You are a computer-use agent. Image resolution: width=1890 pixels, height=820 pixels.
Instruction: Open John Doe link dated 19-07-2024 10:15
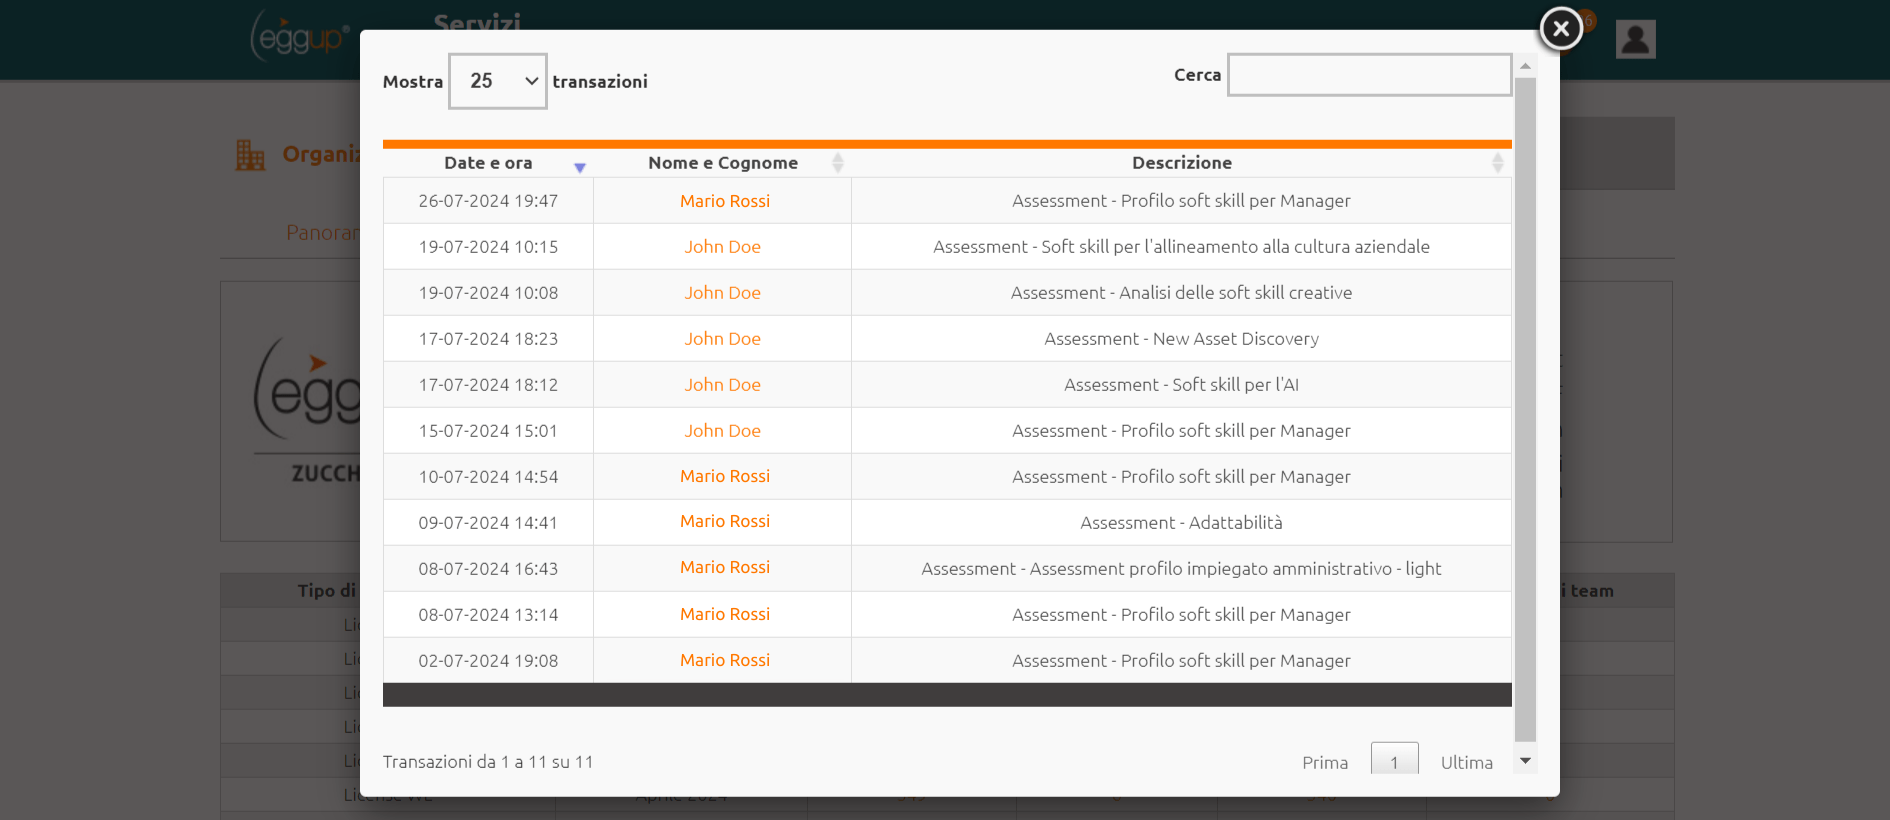[x=722, y=247]
